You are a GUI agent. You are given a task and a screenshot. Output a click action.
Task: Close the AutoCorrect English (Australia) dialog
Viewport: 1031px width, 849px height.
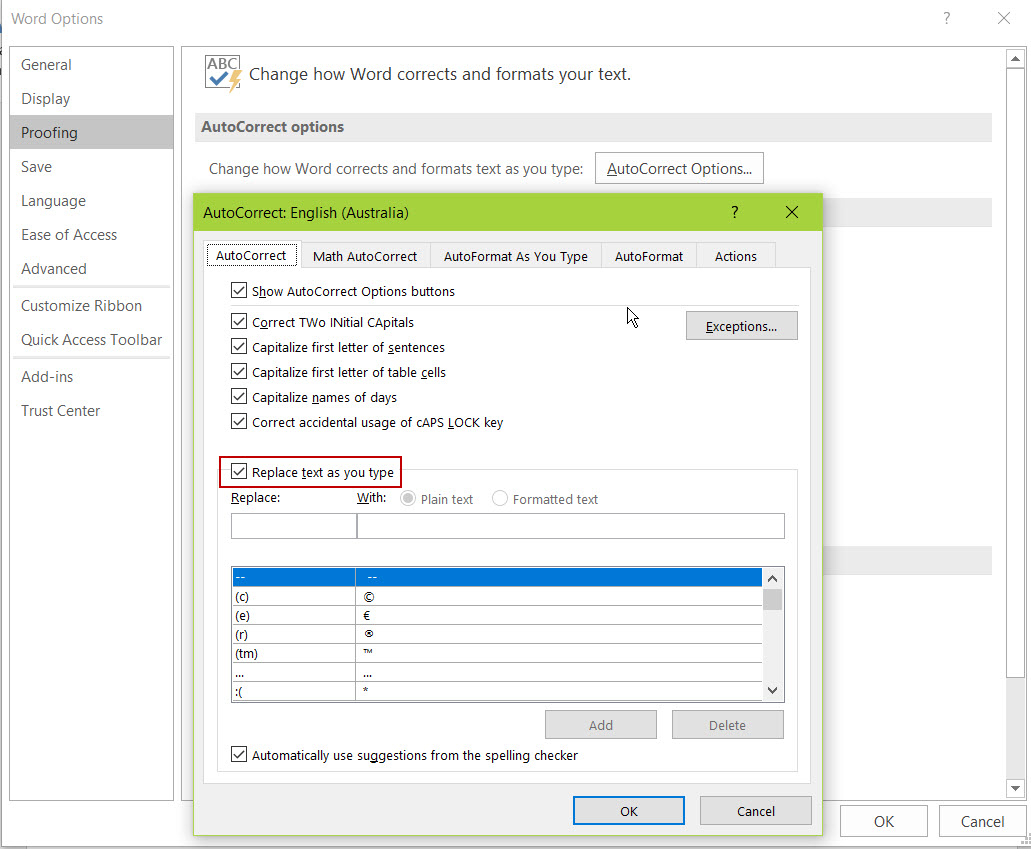792,212
